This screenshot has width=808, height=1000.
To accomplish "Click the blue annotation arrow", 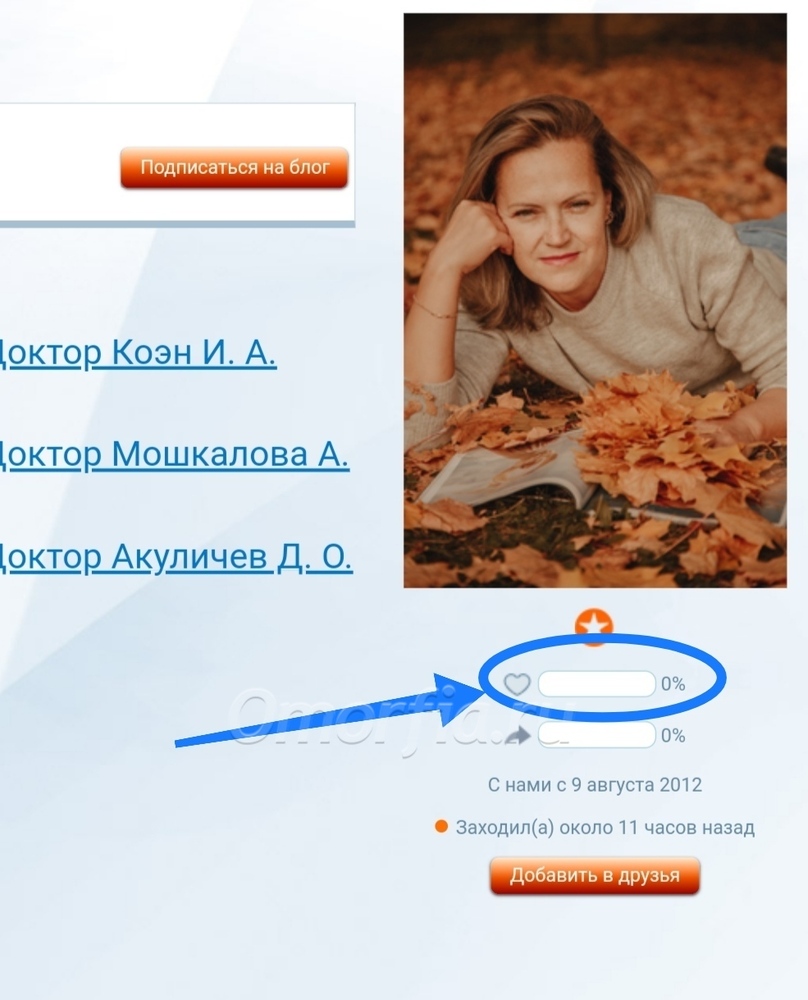I will coord(328,710).
